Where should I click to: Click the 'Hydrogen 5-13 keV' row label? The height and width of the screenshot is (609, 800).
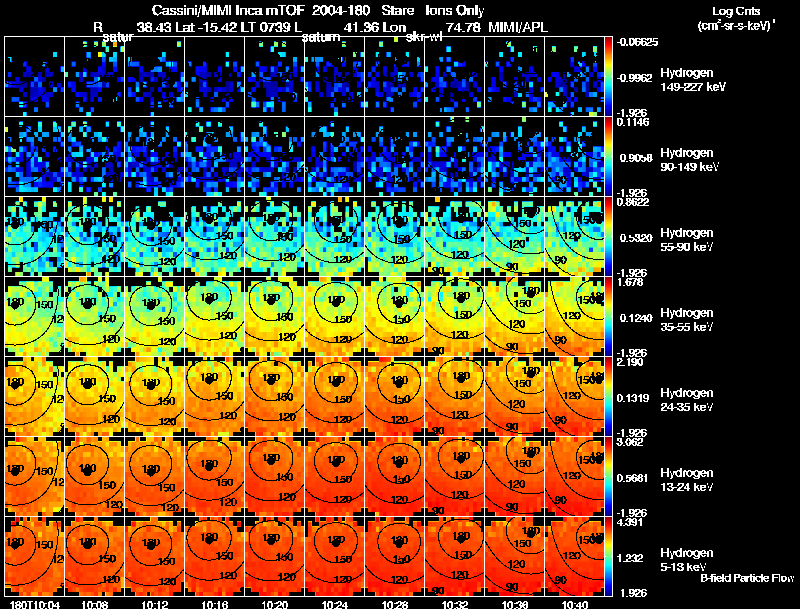[687, 560]
